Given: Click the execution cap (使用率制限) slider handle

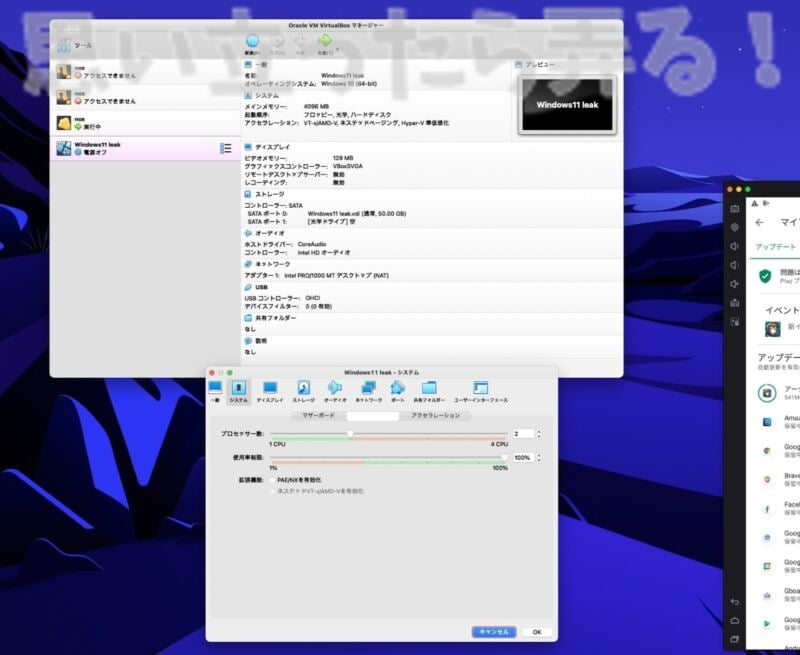Looking at the screenshot, I should [x=504, y=458].
